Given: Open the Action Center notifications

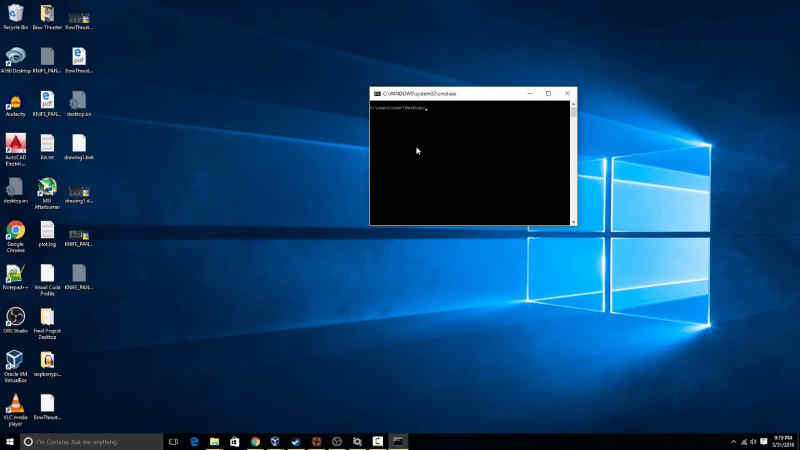Looking at the screenshot, I should 764,442.
